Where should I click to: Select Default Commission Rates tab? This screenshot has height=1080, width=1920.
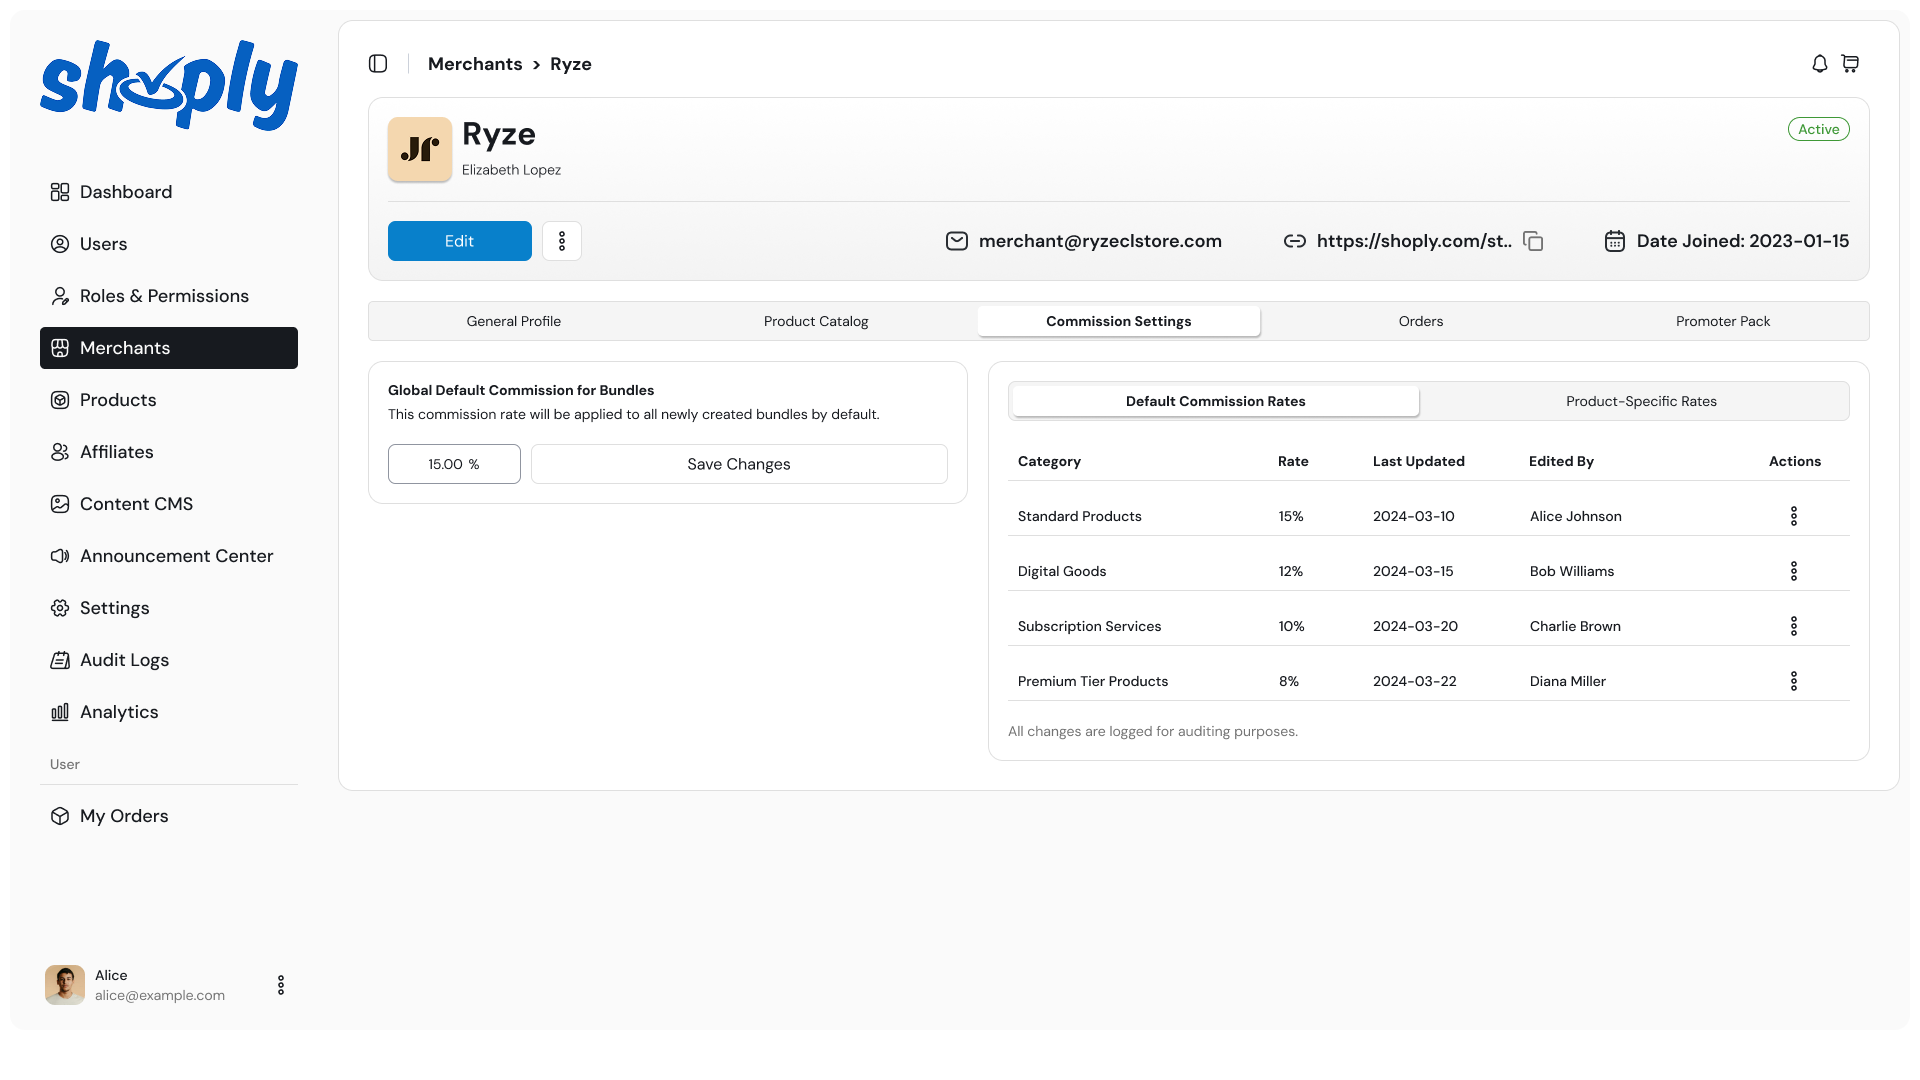[1216, 401]
